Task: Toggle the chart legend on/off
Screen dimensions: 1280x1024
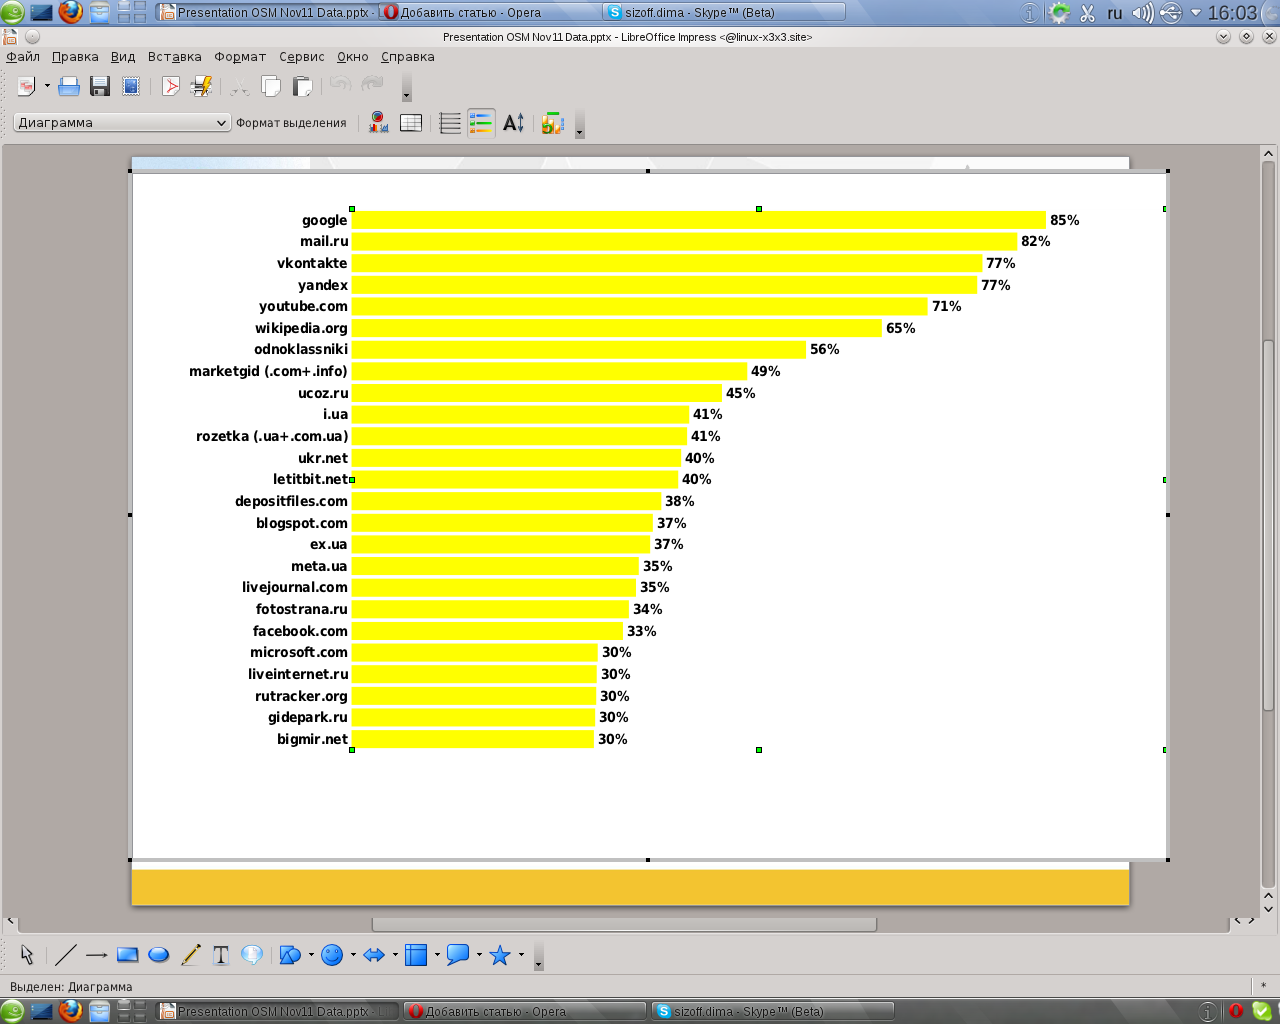Action: pyautogui.click(x=481, y=123)
